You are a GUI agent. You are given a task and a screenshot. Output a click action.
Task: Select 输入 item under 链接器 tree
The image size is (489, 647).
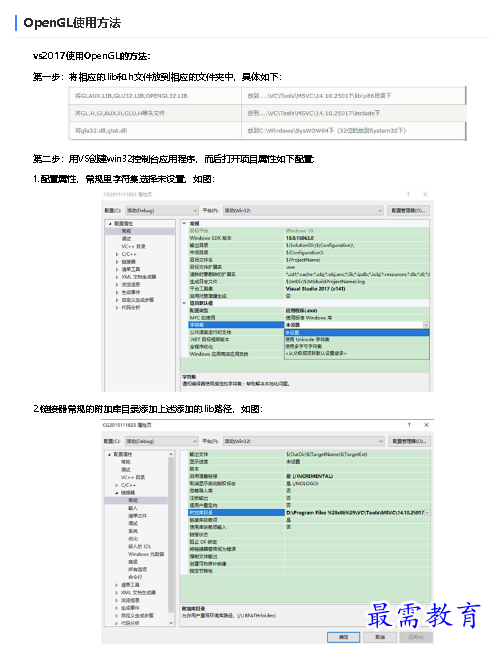(x=132, y=508)
